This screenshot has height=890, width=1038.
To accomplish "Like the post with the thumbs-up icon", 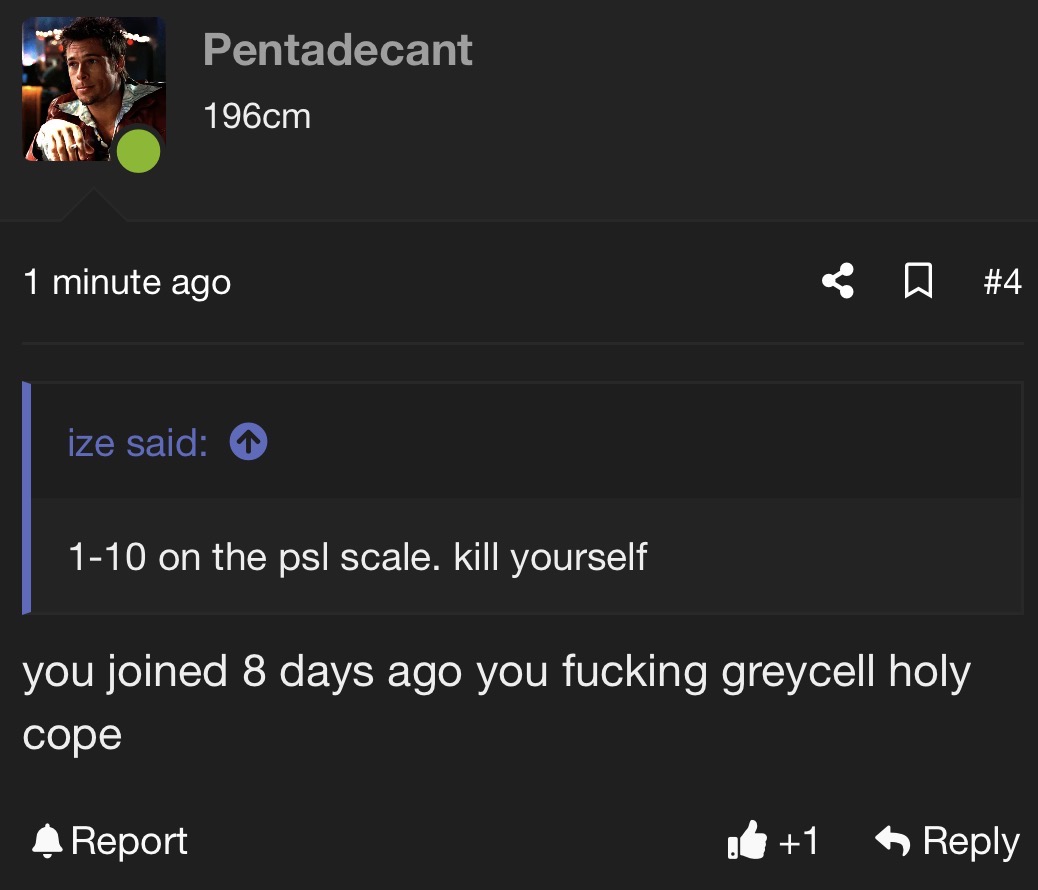I will (x=747, y=840).
